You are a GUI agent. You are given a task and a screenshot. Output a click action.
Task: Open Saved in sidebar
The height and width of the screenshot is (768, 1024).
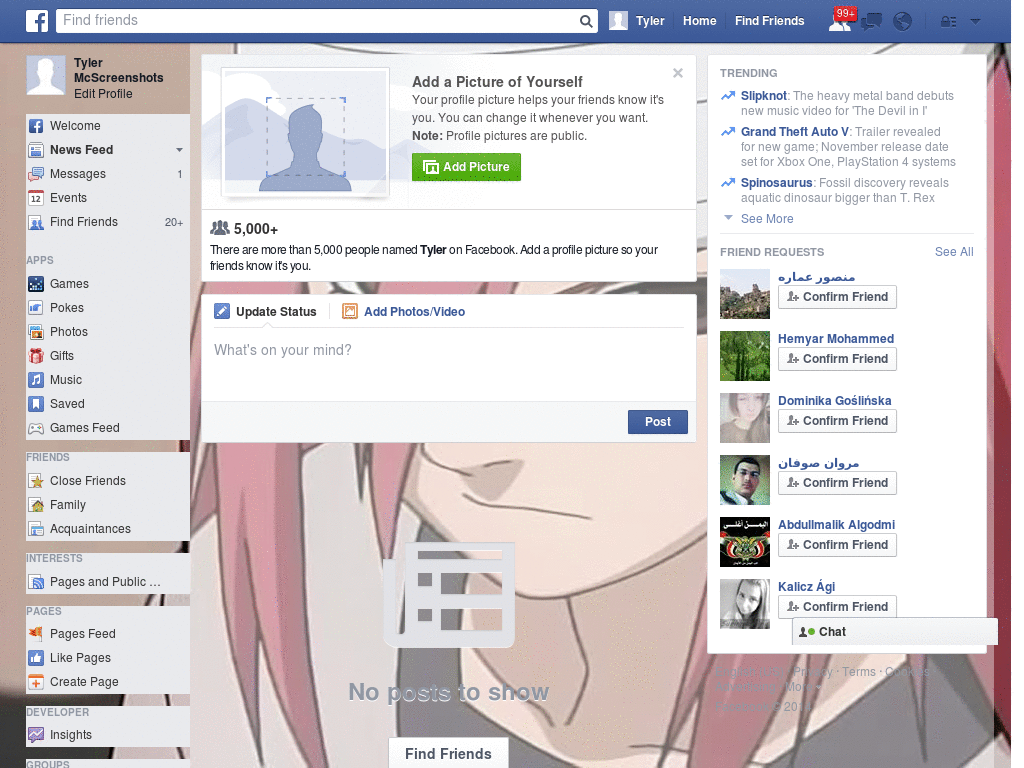coord(108,404)
